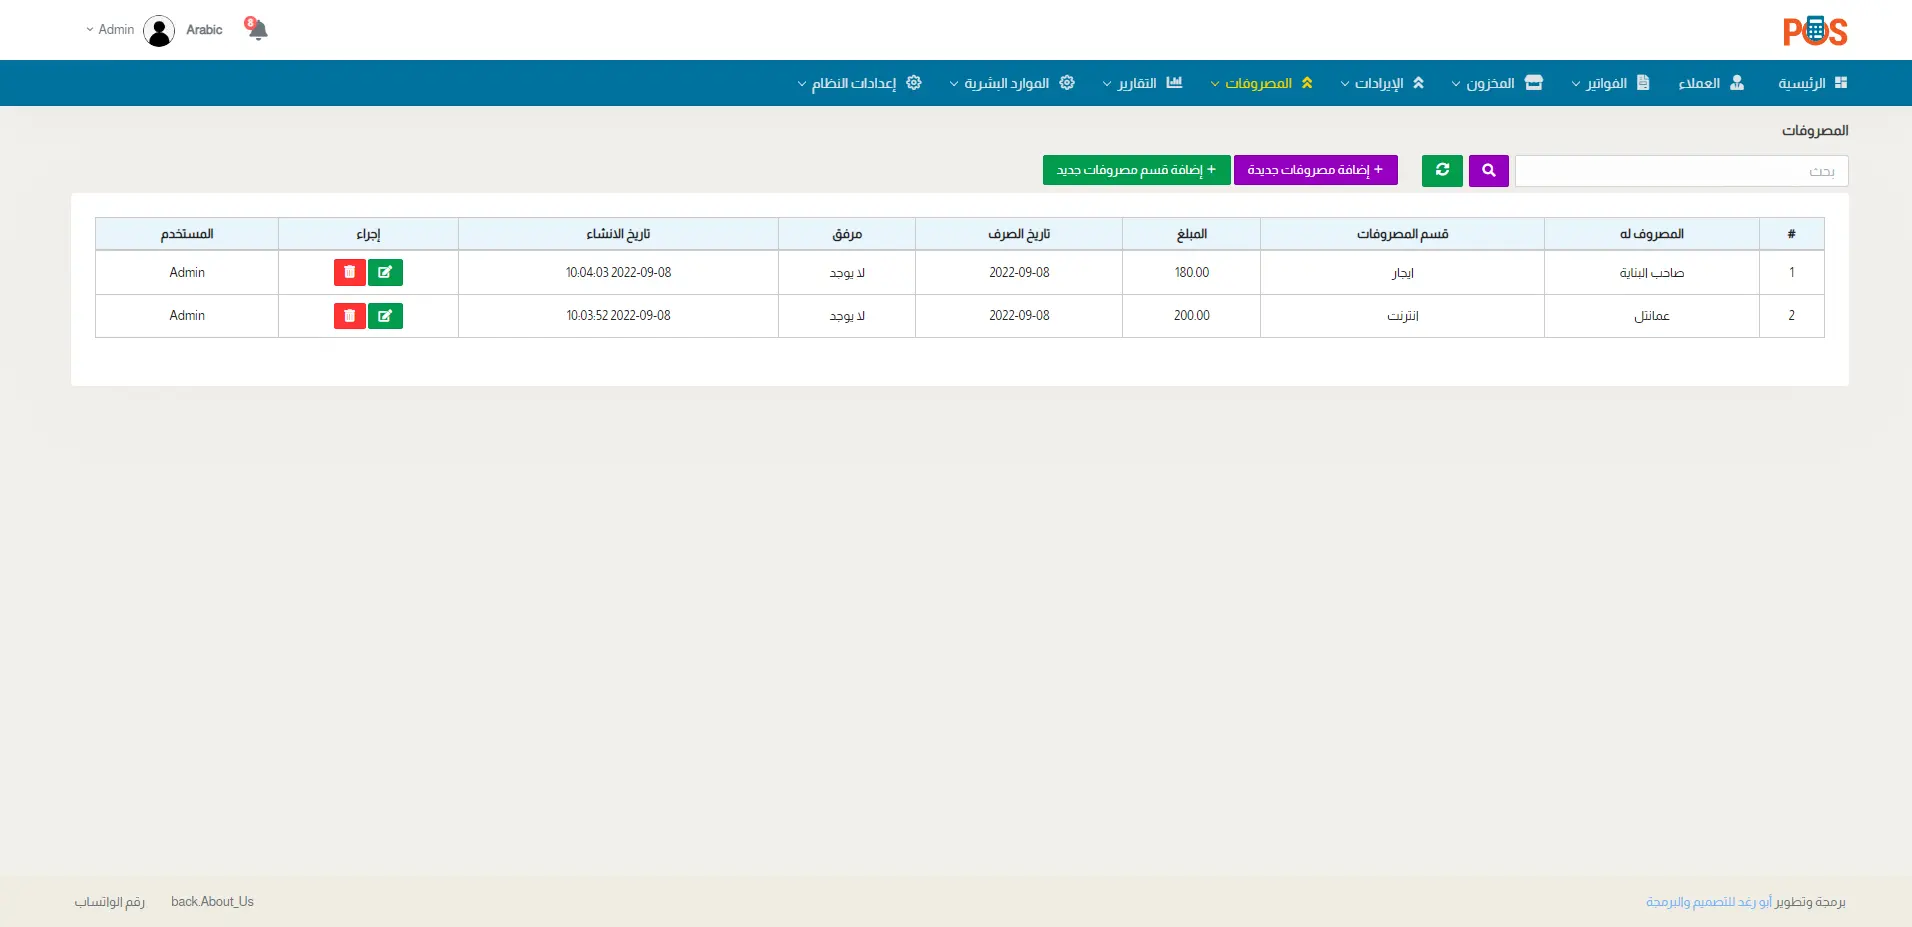Go to the الرئيسية home page
Image resolution: width=1912 pixels, height=927 pixels.
coord(1811,83)
